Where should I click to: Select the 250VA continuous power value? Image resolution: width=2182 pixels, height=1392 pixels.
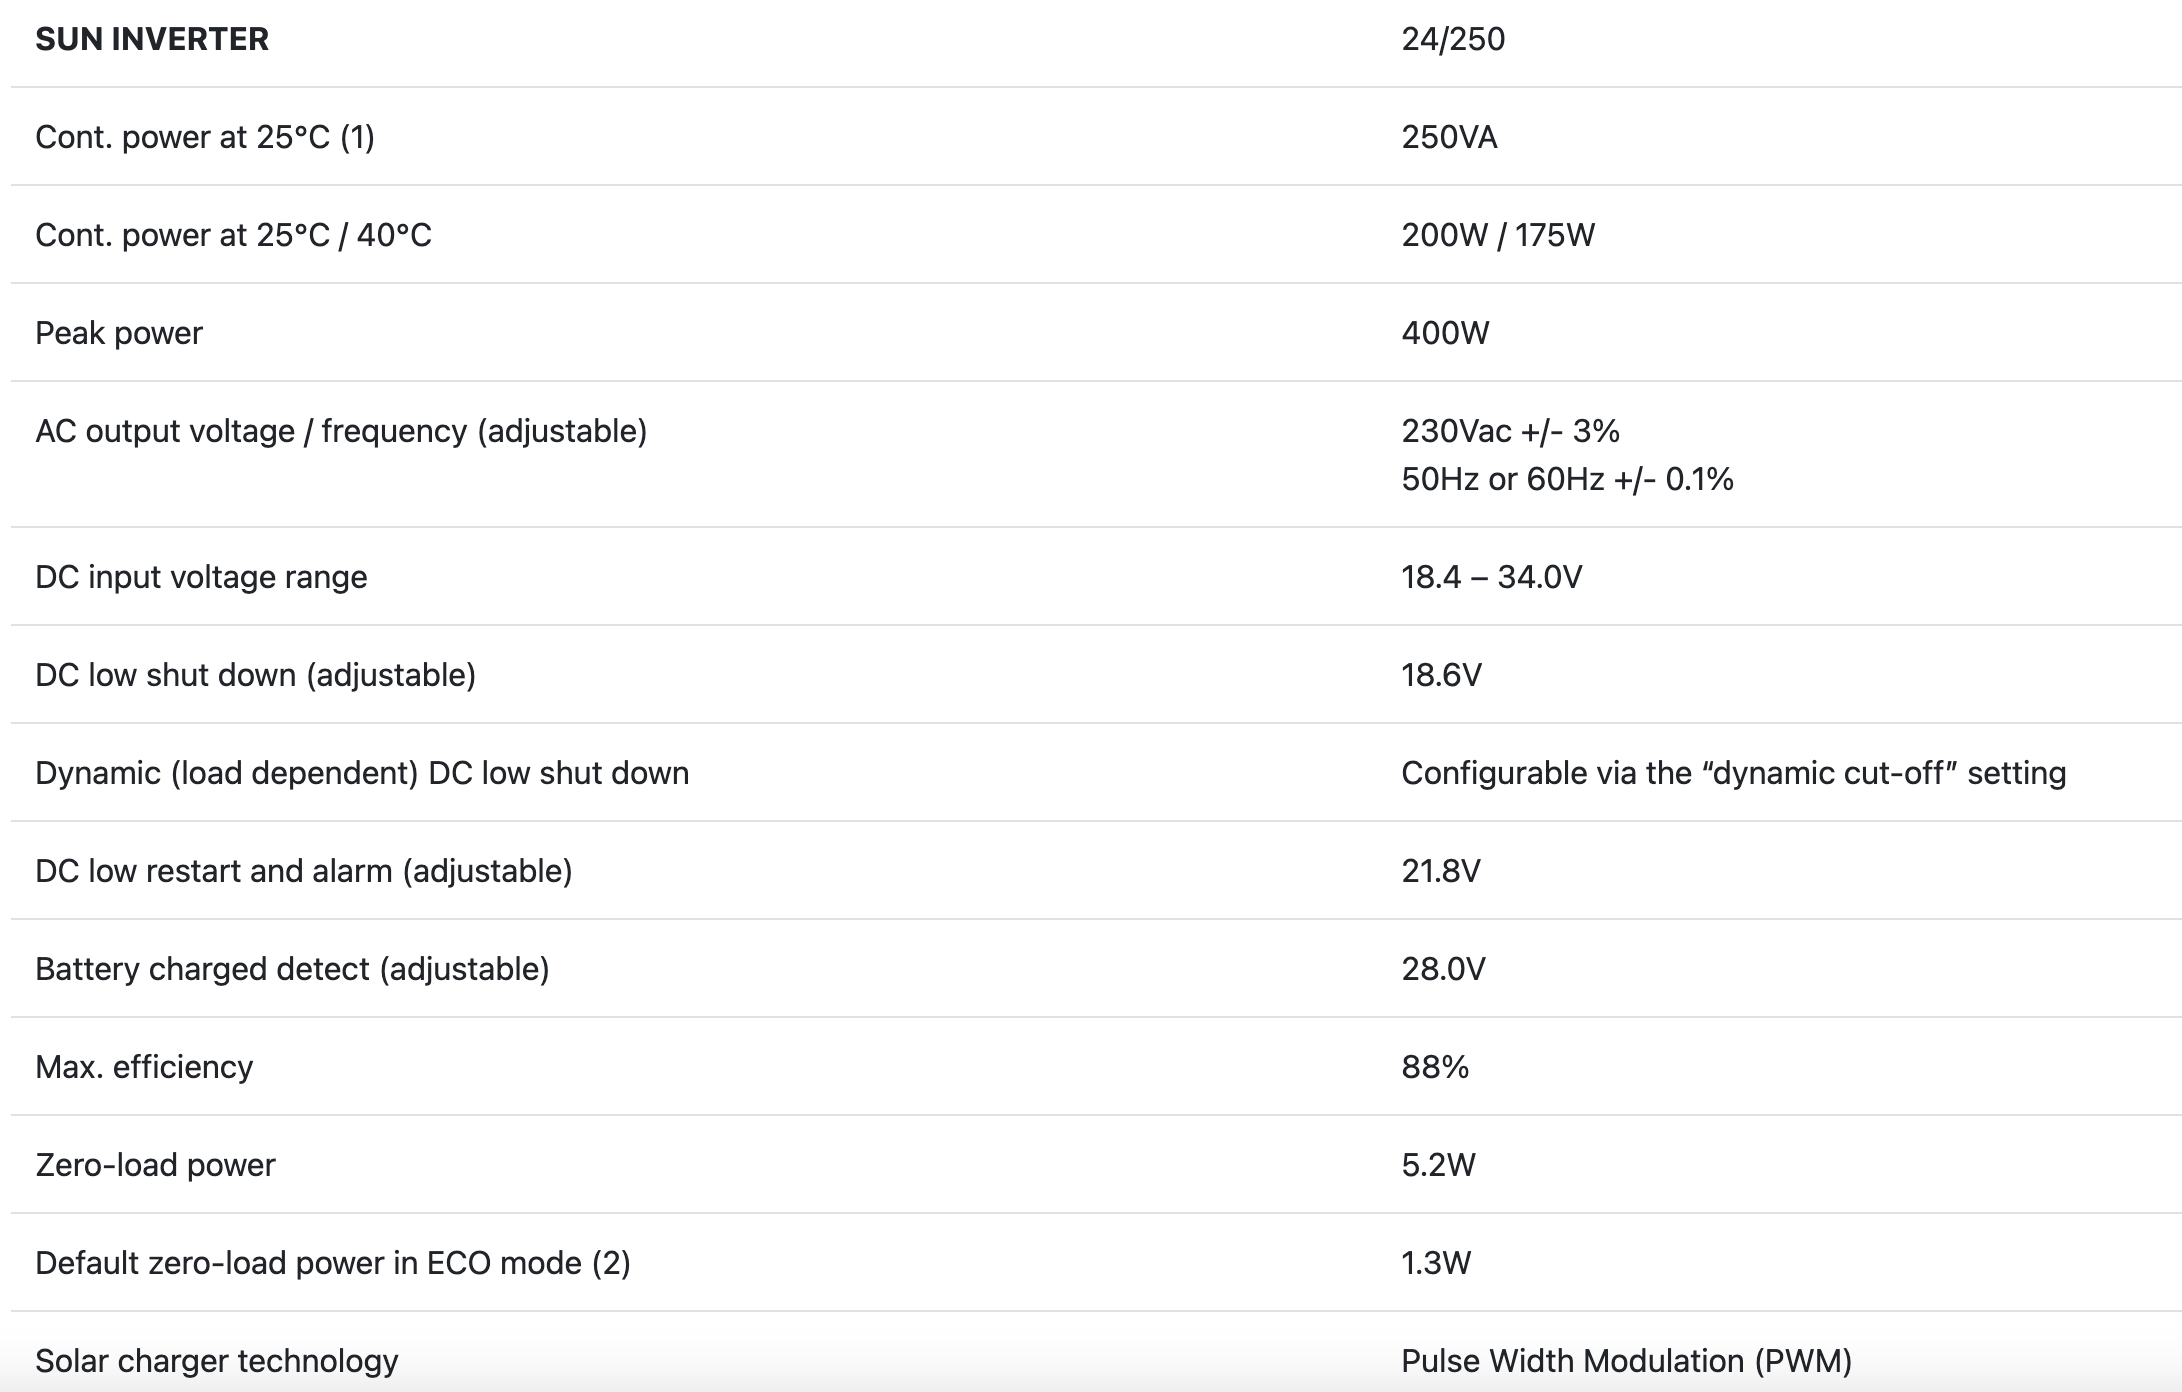1449,137
